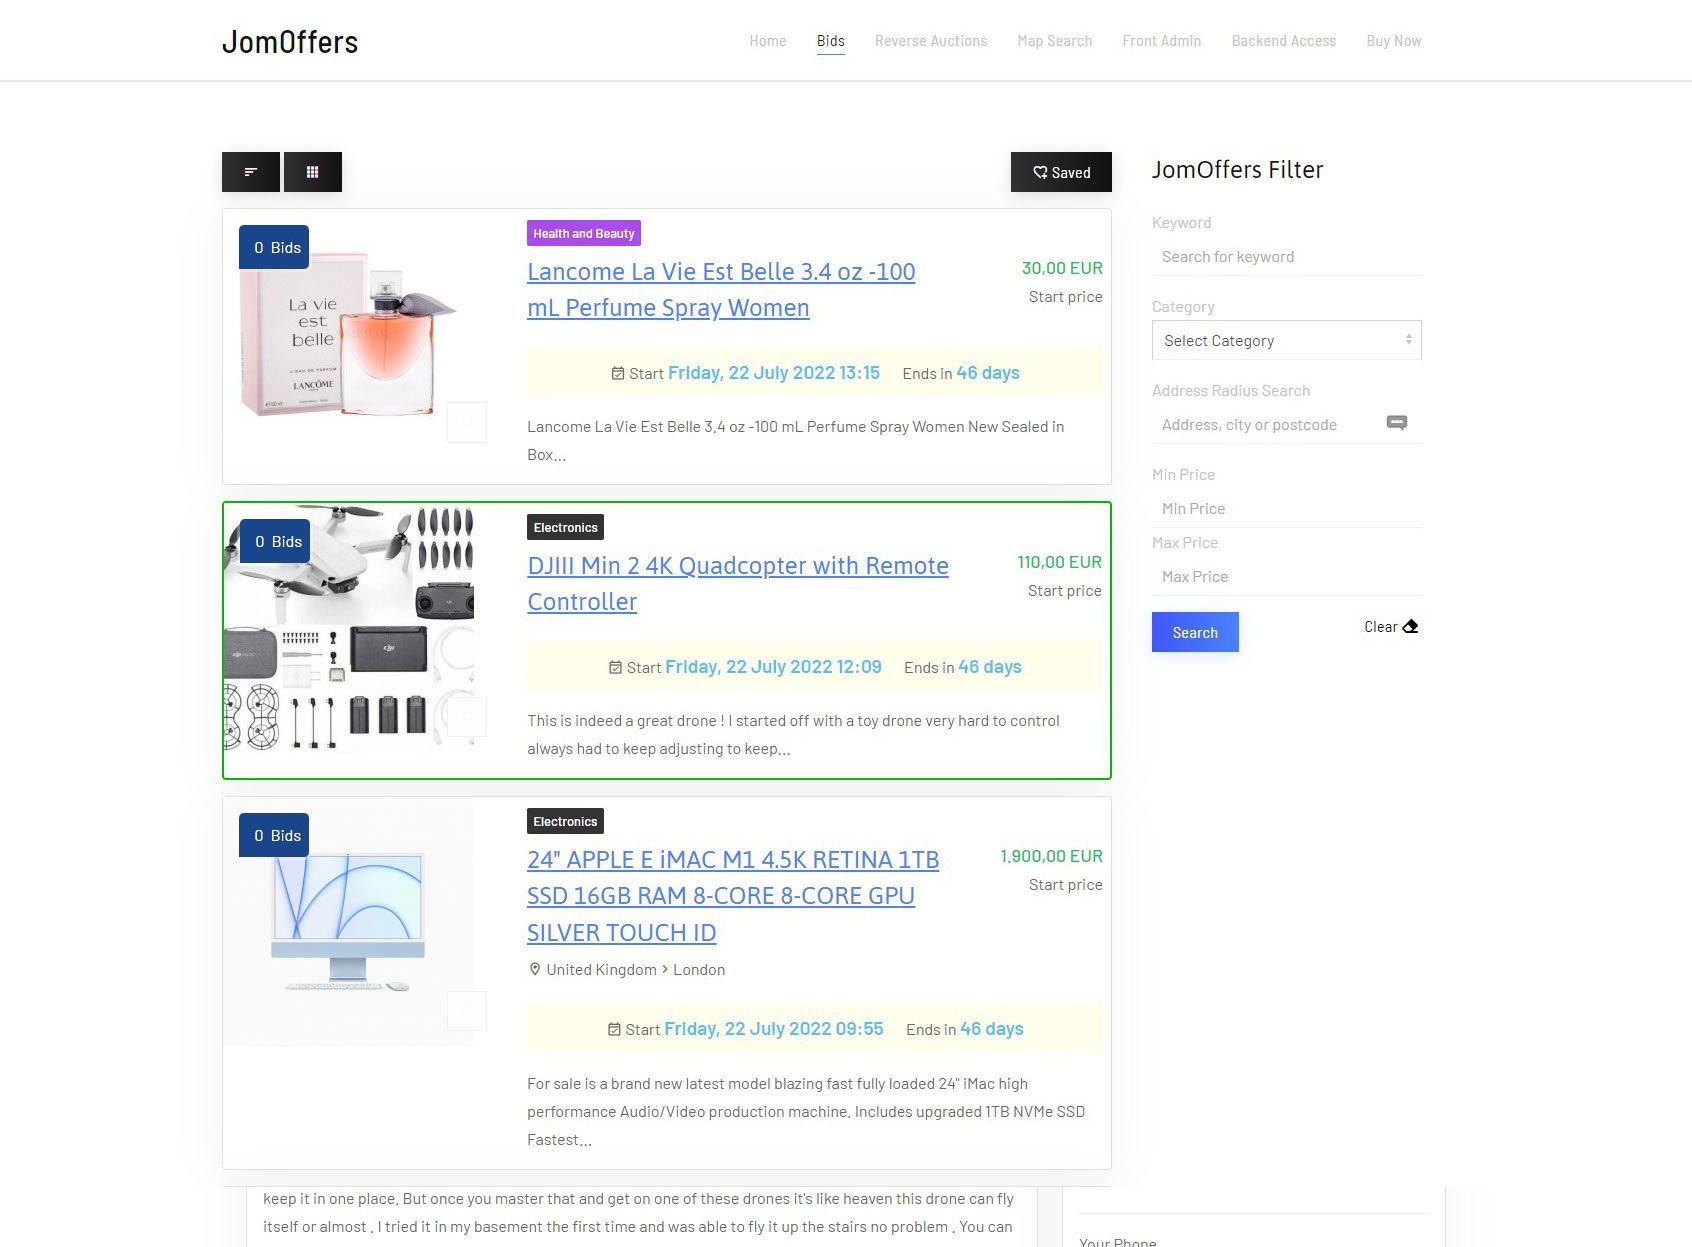Open the Select Category dropdown

1286,340
